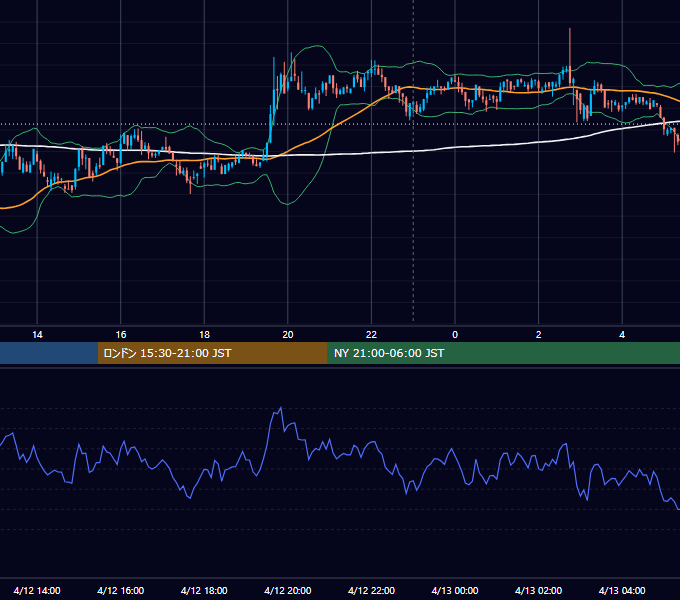This screenshot has height=600, width=680.
Task: Click the NY 21:00-06:00 JST session bar
Action: click(503, 353)
